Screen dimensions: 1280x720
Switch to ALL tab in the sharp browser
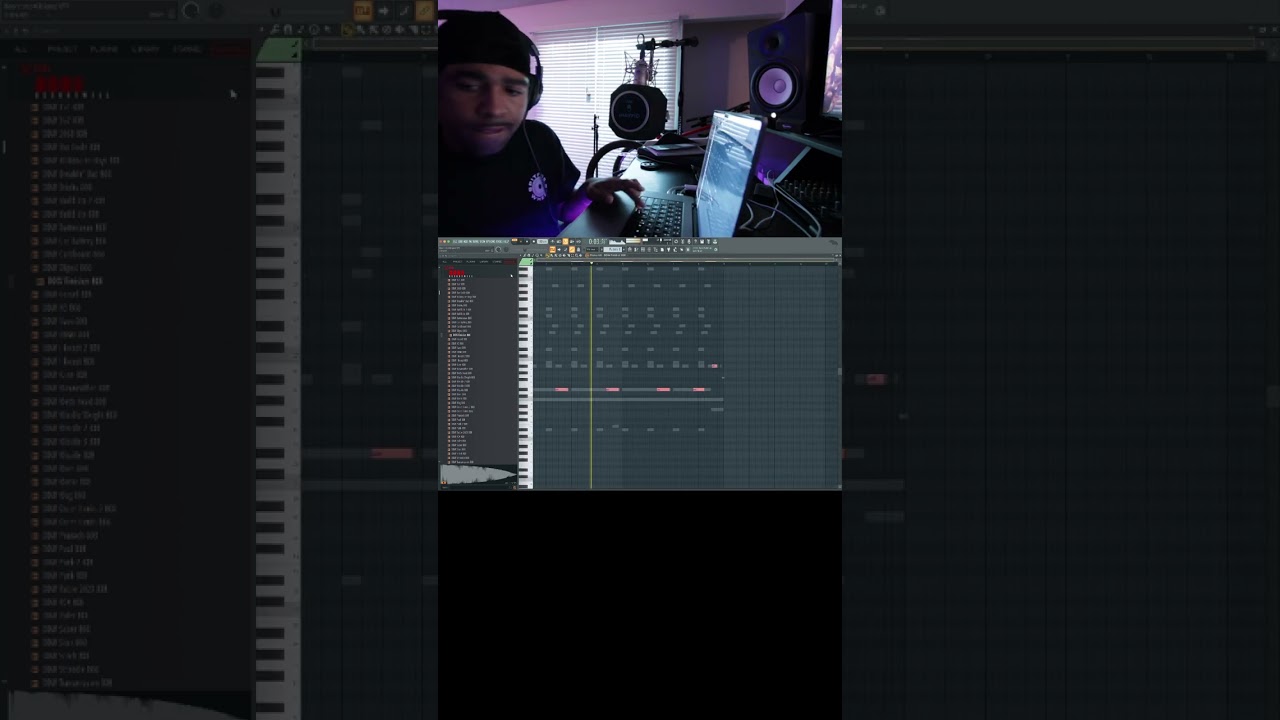point(444,261)
